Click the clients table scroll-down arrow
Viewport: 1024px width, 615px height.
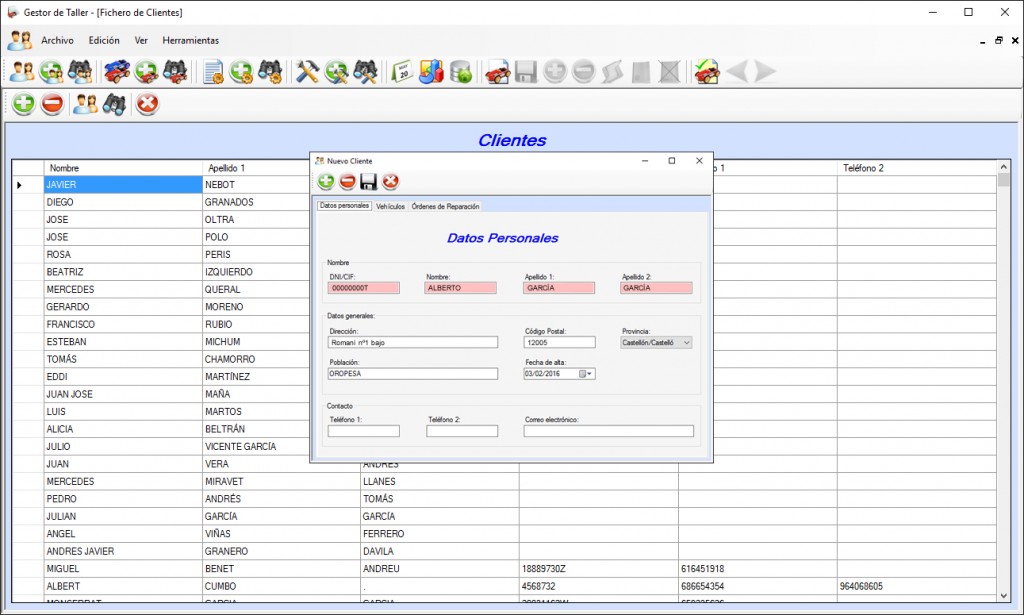(x=1004, y=595)
